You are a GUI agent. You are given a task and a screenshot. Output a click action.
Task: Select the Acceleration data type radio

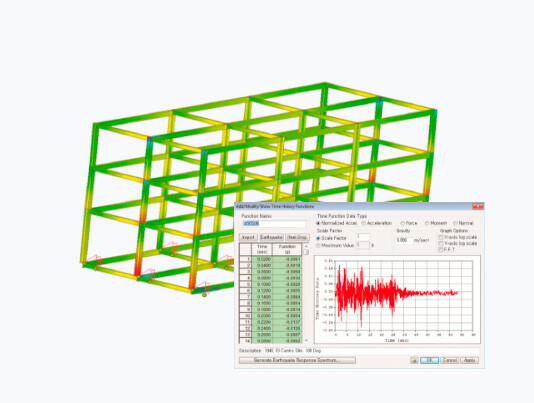(x=364, y=223)
